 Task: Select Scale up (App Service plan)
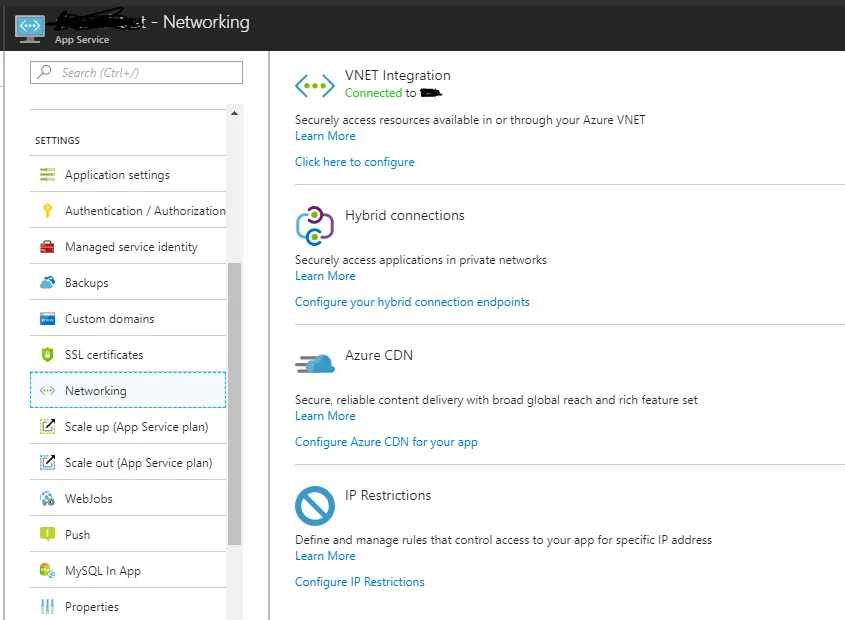[x=136, y=427]
